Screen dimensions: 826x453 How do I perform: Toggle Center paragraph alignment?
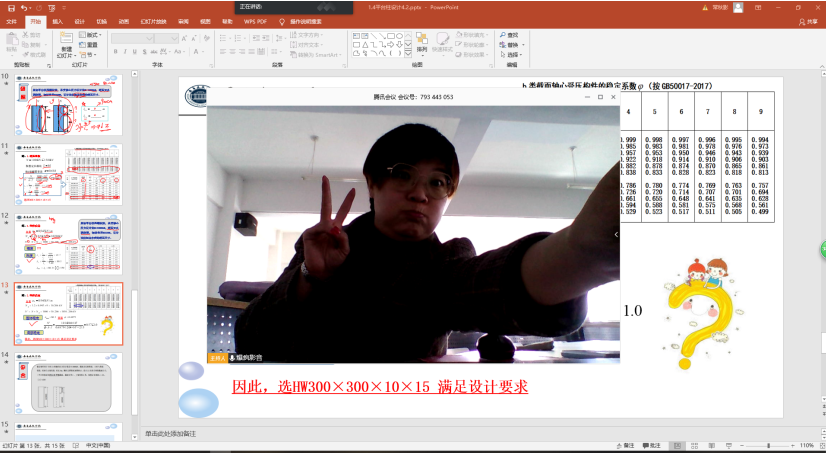232,52
